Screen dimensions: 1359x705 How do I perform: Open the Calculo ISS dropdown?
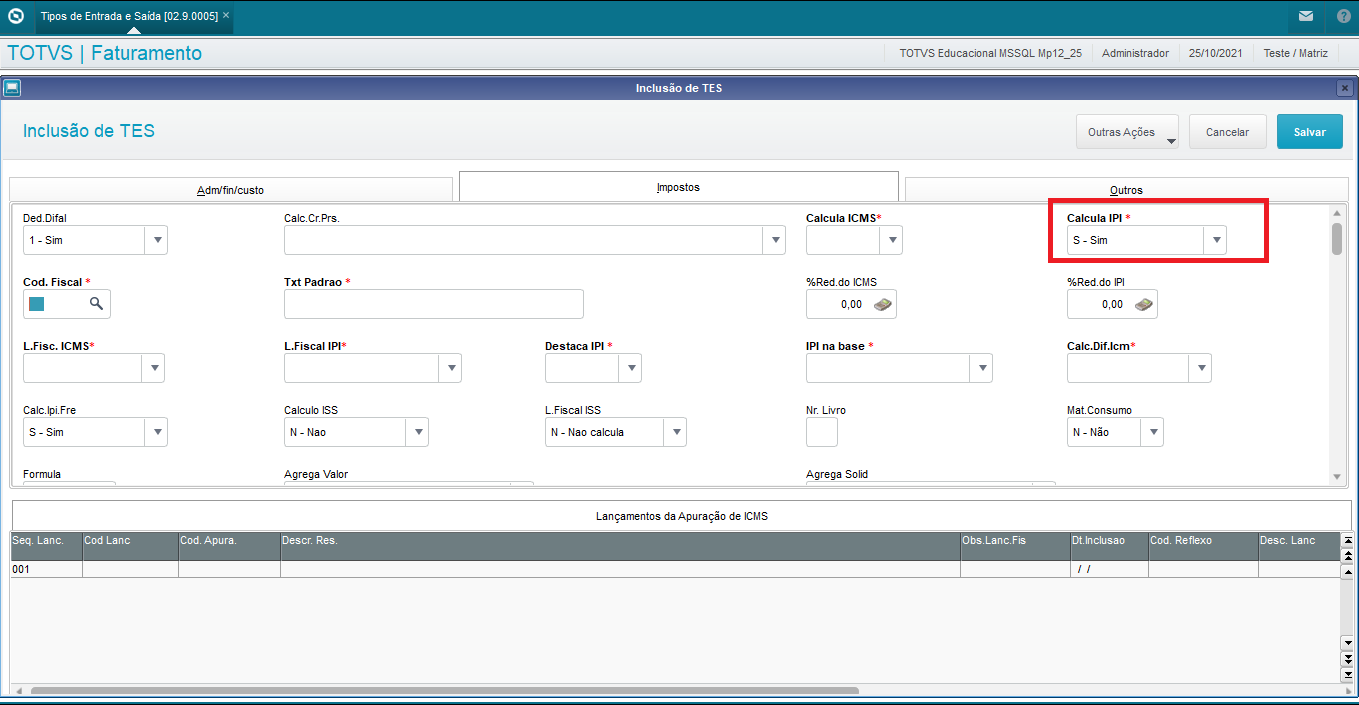pyautogui.click(x=418, y=432)
